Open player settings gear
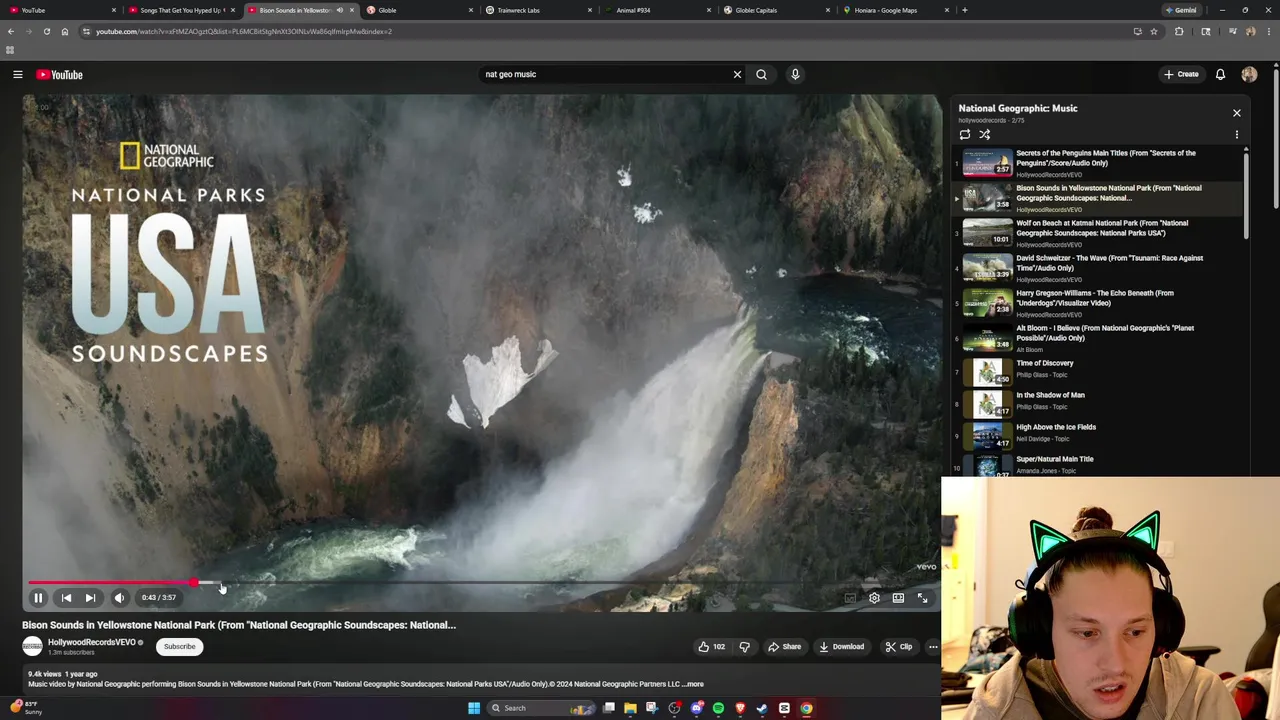This screenshot has width=1280, height=720. coord(874,598)
